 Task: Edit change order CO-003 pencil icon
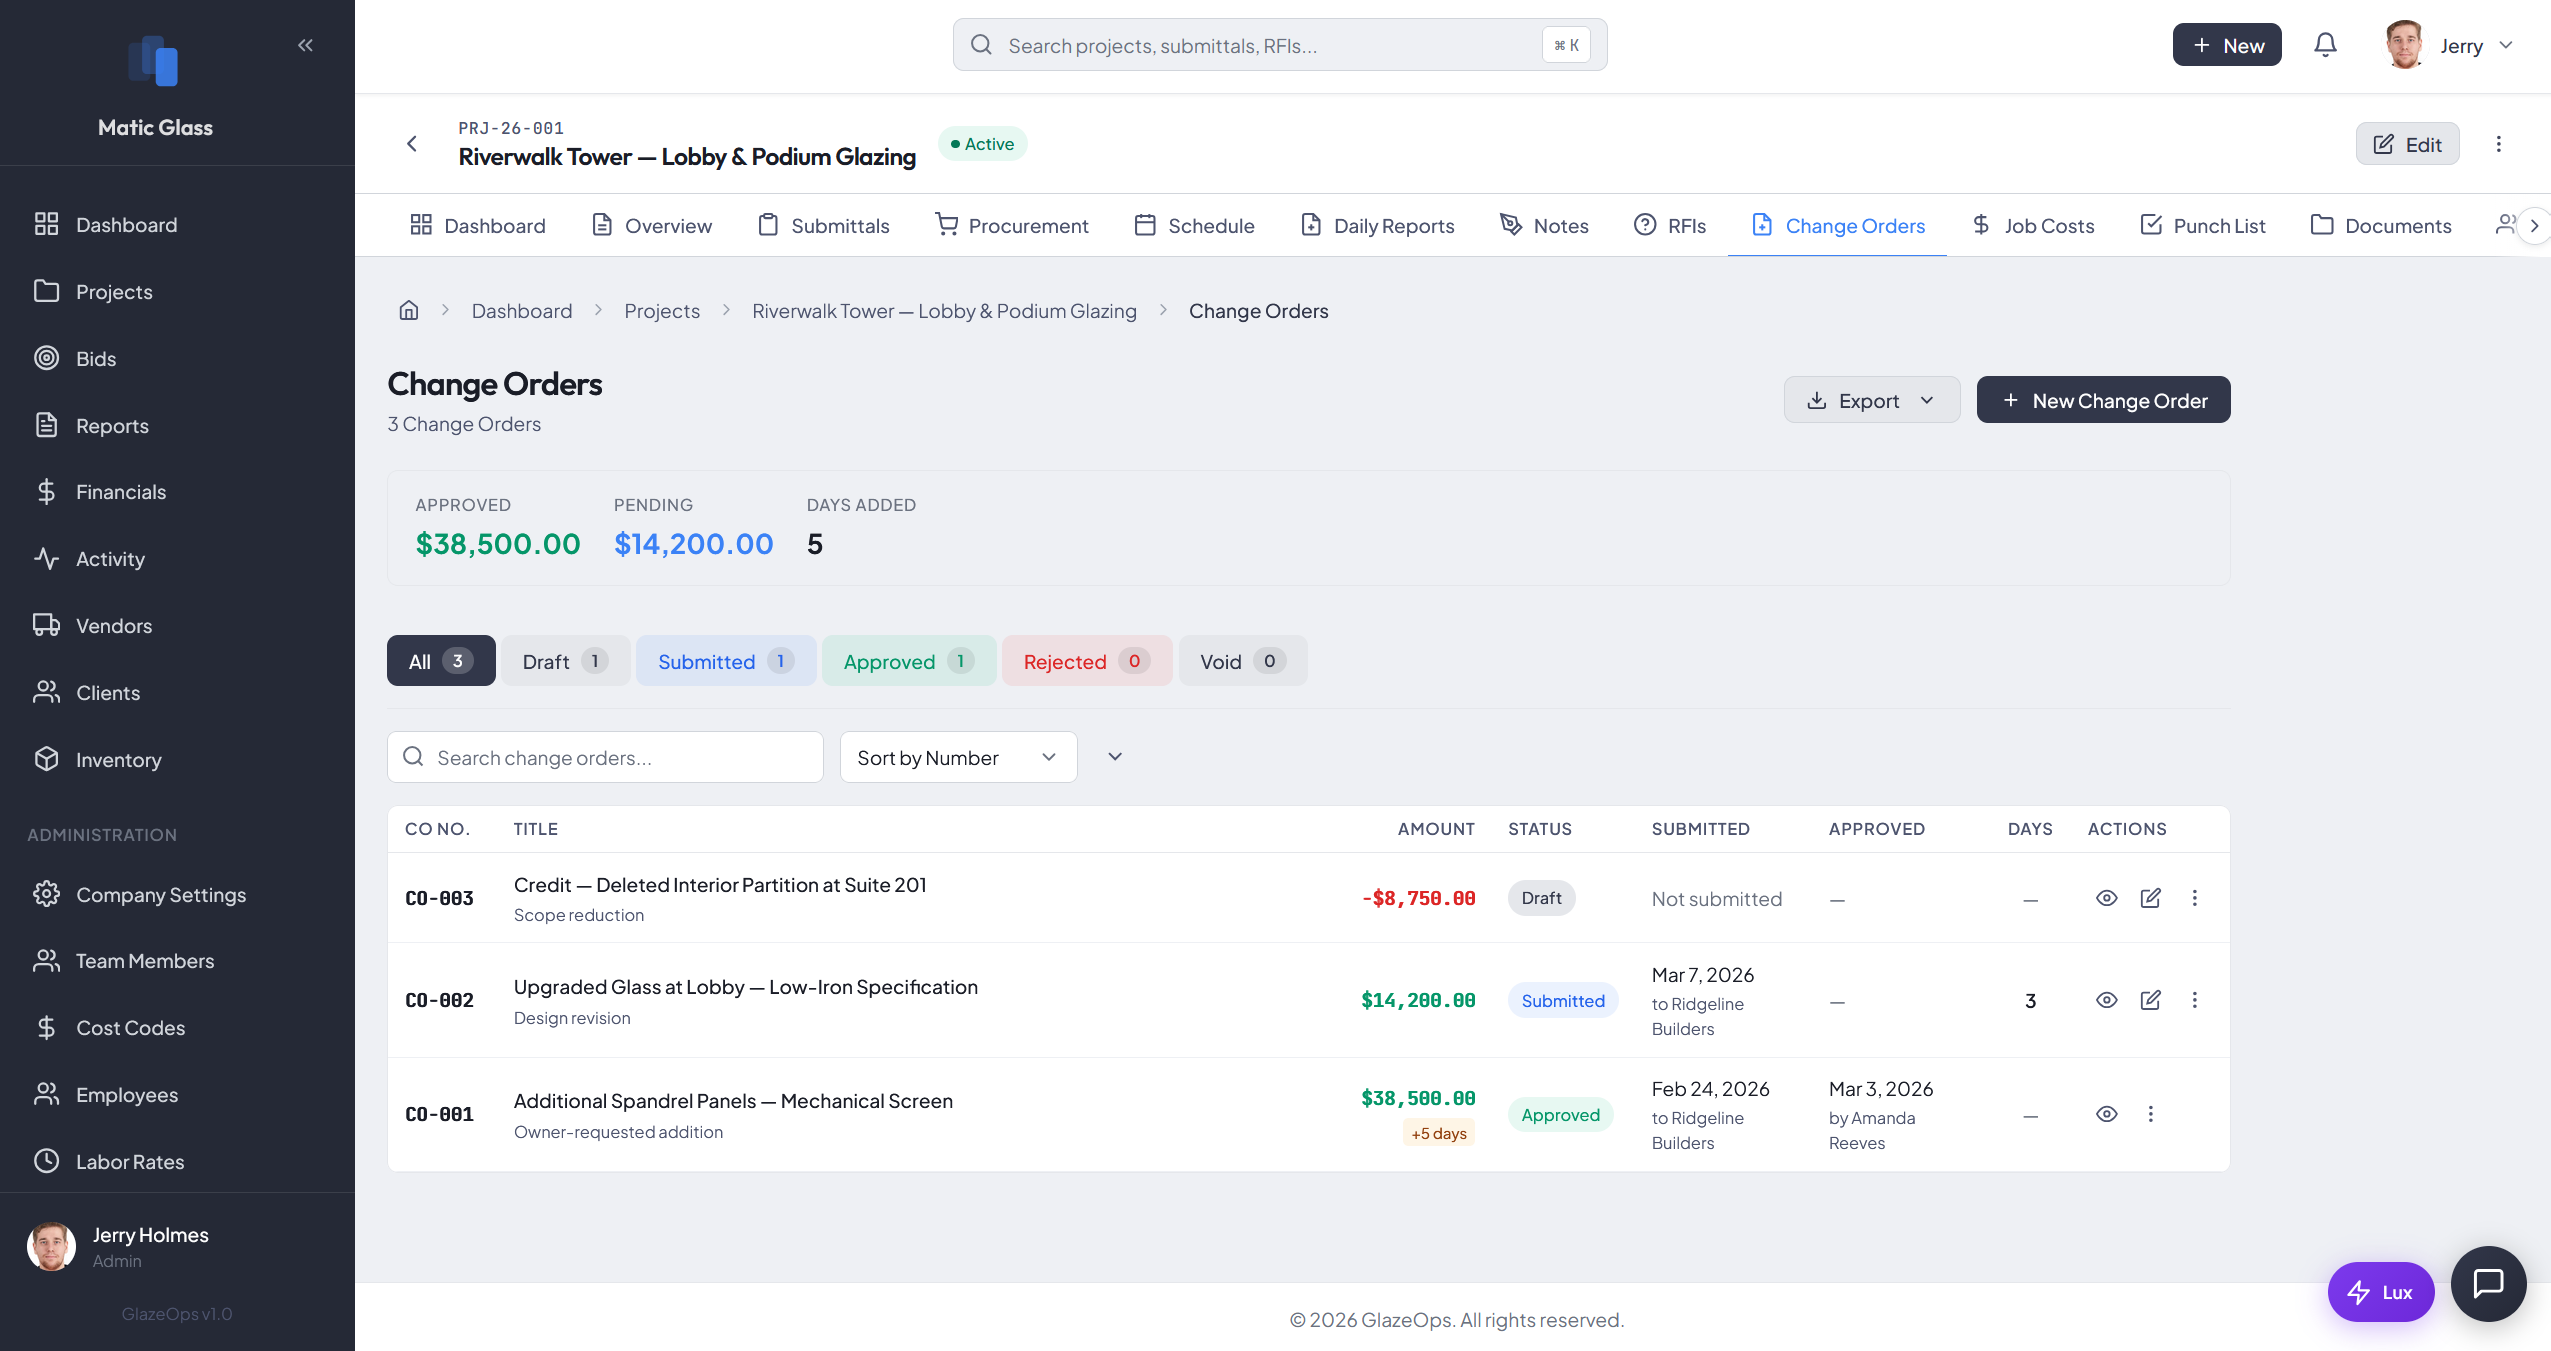(2150, 898)
